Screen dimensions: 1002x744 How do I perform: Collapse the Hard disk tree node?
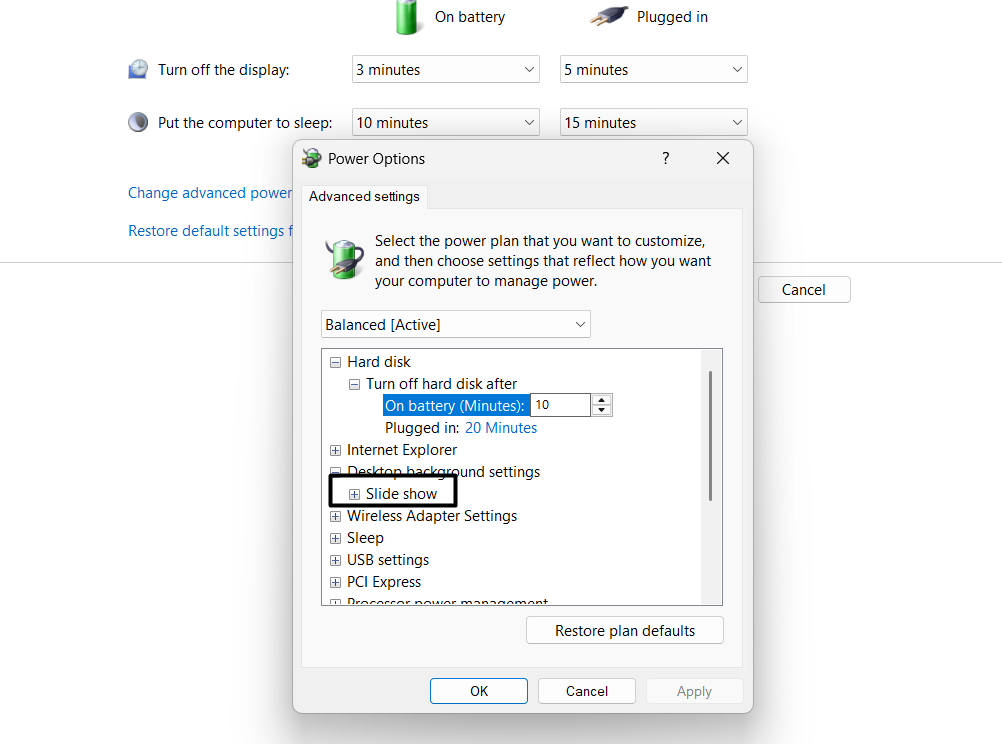[335, 362]
